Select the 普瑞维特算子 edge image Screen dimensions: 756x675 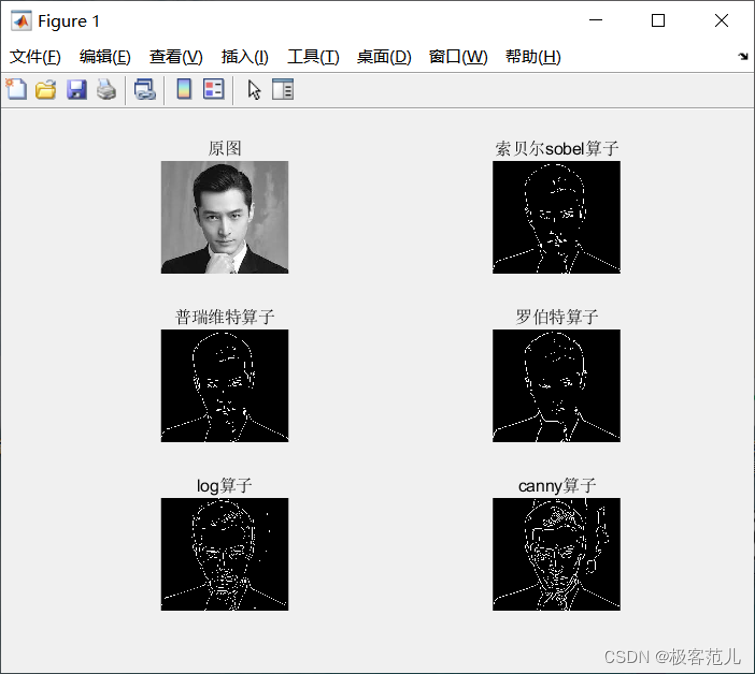click(225, 386)
